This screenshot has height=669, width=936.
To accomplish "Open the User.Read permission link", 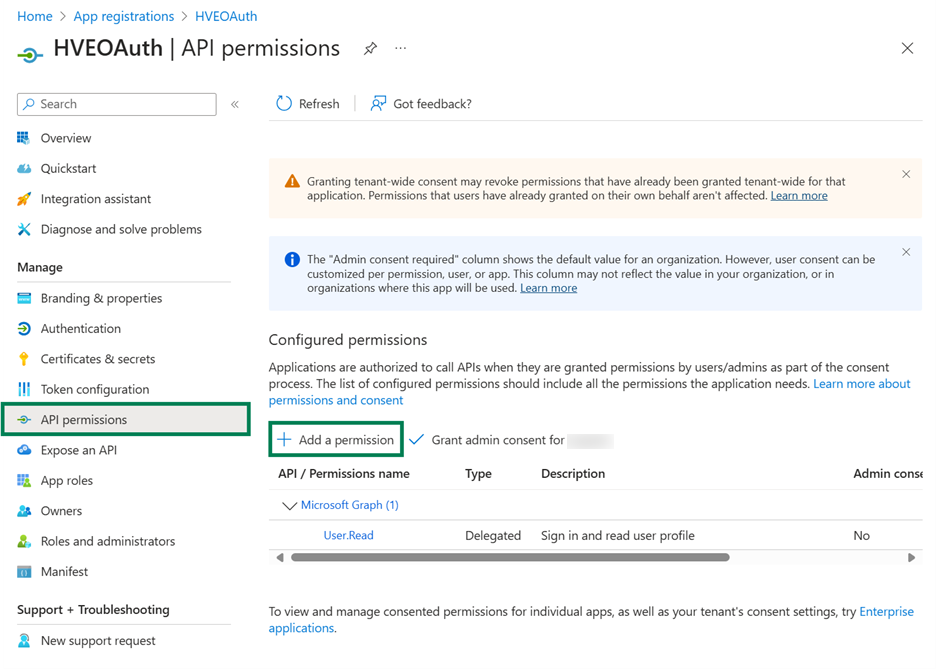I will [349, 535].
